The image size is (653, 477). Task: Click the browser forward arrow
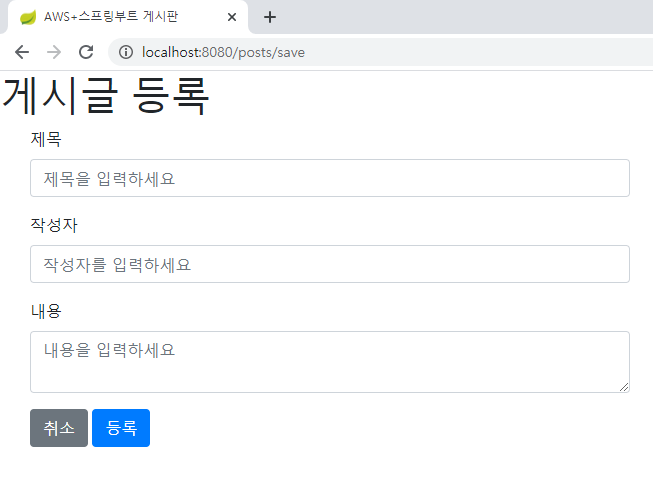pyautogui.click(x=54, y=52)
